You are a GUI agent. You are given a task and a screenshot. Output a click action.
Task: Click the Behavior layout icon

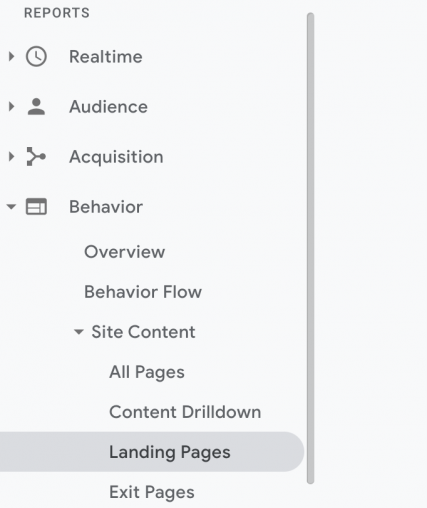[36, 207]
